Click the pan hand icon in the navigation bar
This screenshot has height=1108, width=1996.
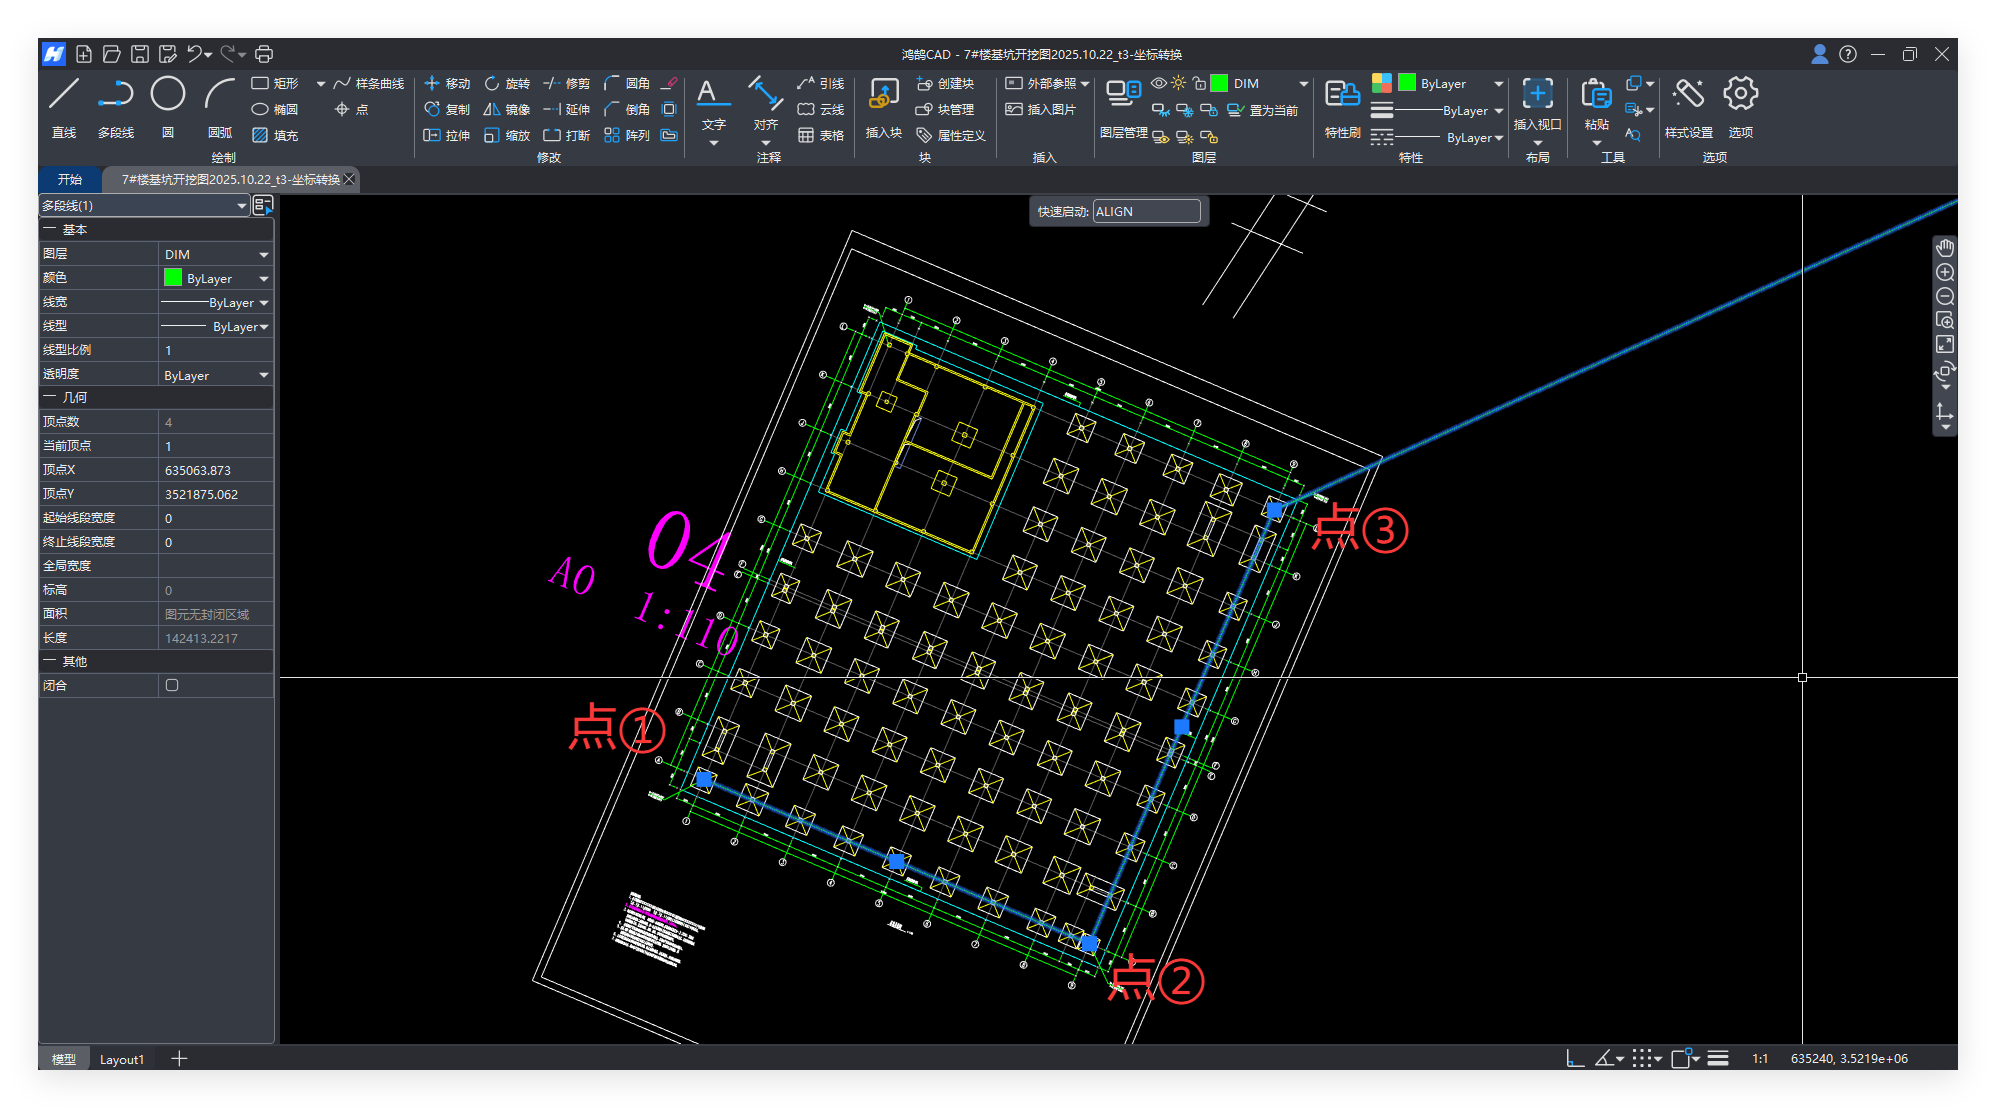click(1945, 248)
